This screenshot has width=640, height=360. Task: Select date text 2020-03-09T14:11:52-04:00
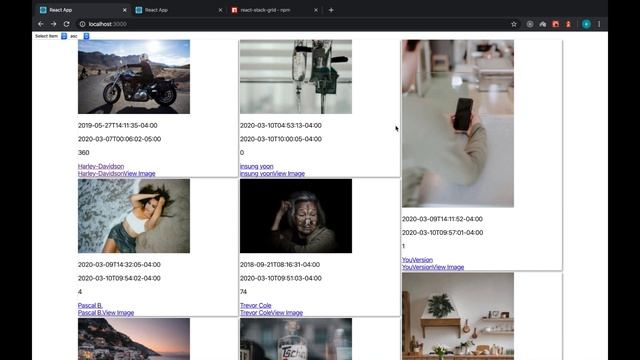(442, 219)
